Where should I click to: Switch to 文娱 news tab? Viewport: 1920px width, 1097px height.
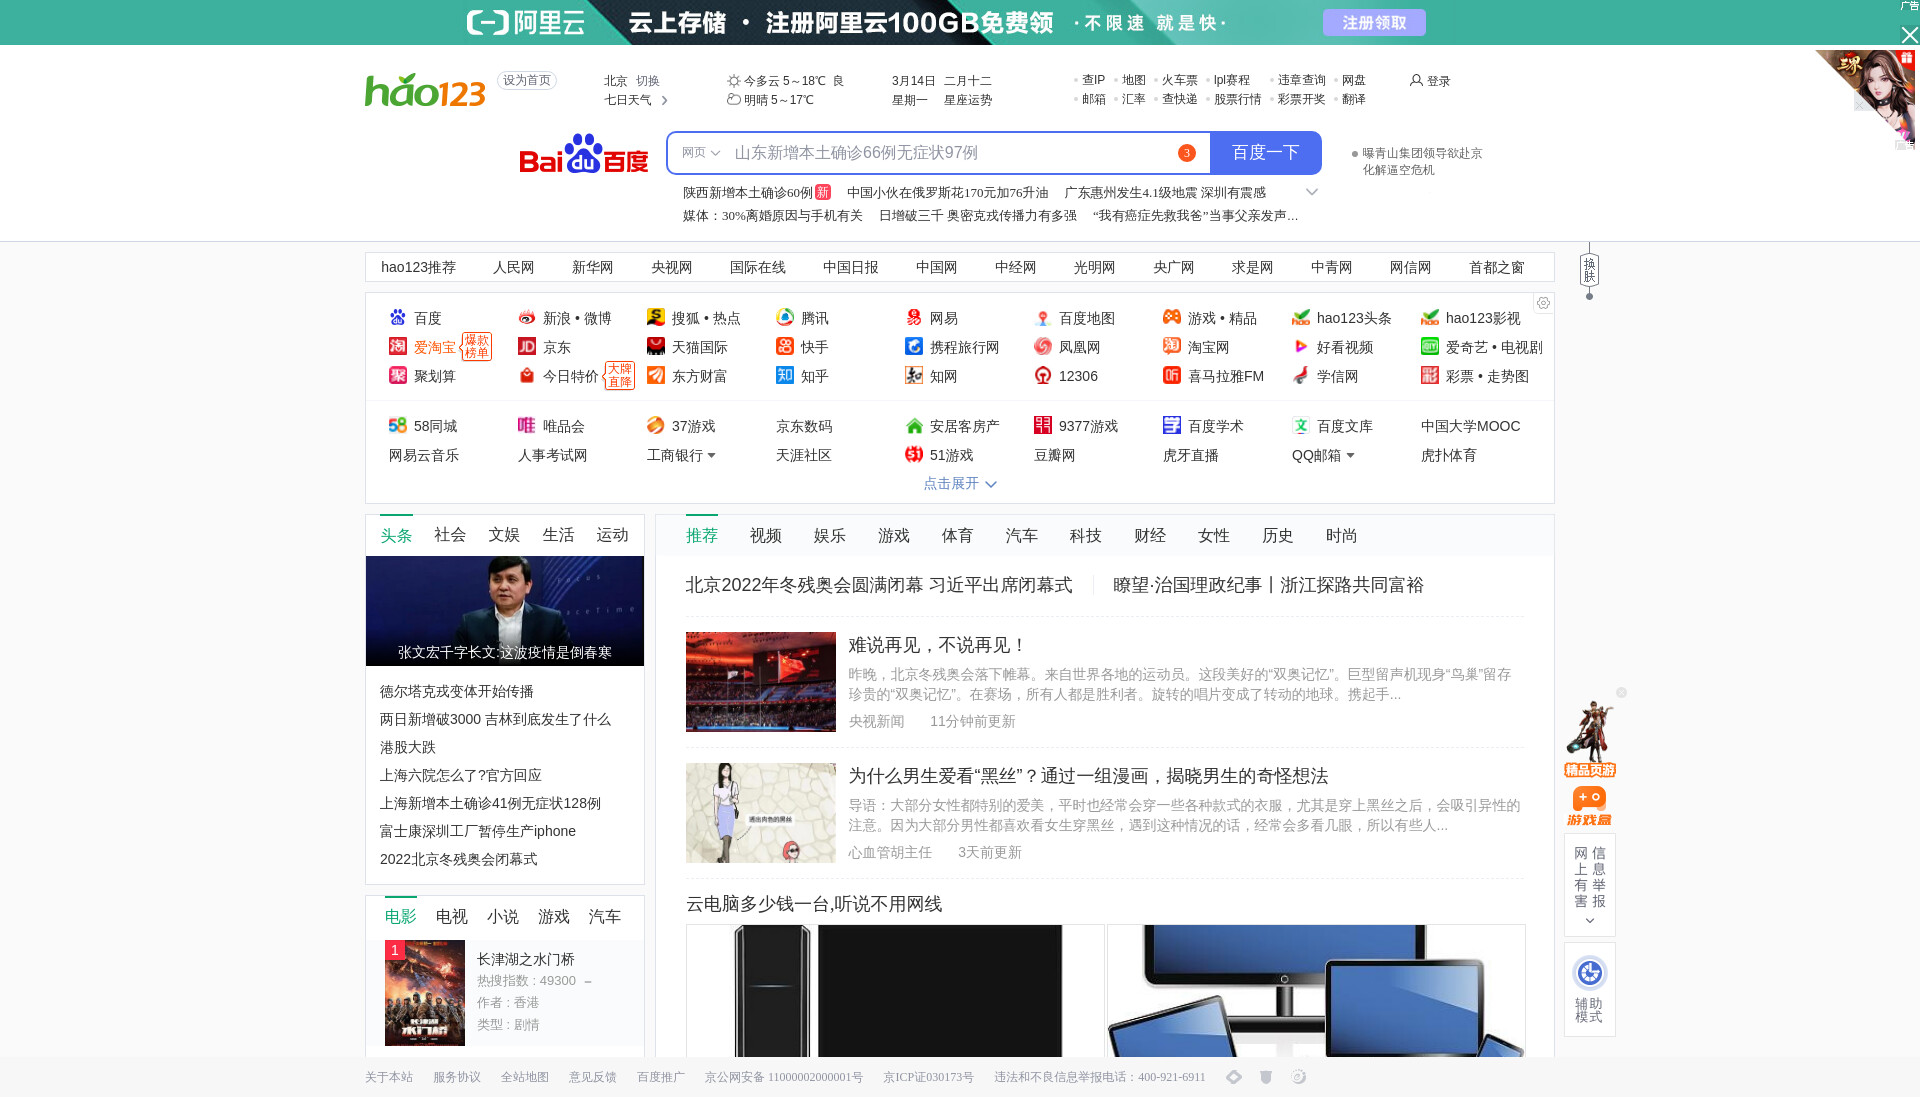[x=504, y=535]
